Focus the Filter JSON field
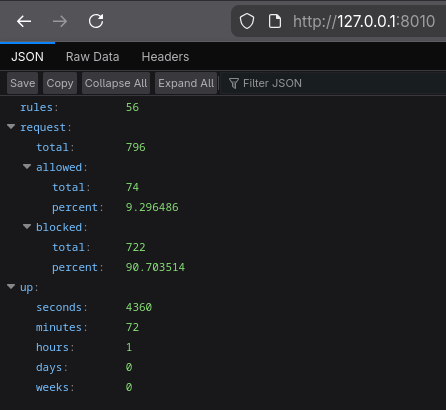 coord(333,83)
